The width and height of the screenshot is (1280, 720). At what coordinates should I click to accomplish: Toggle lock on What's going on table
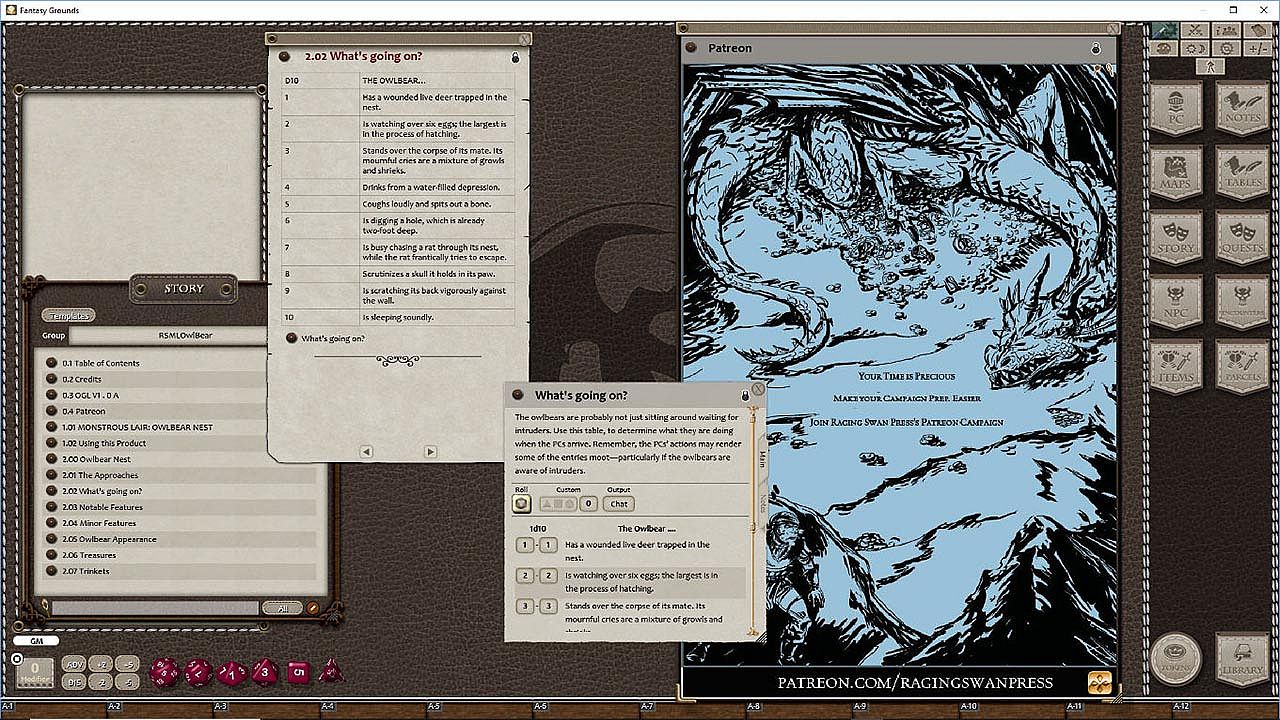coord(745,396)
